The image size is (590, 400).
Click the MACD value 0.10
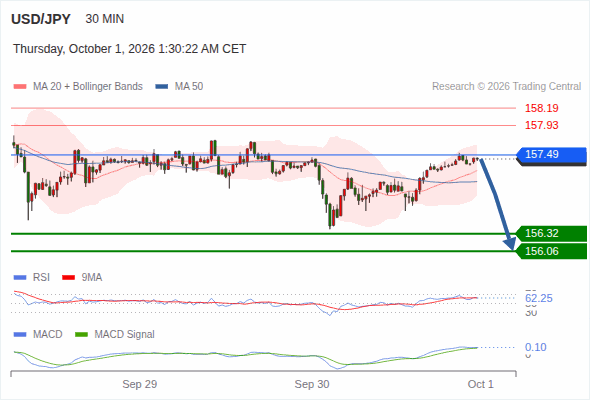tap(535, 347)
